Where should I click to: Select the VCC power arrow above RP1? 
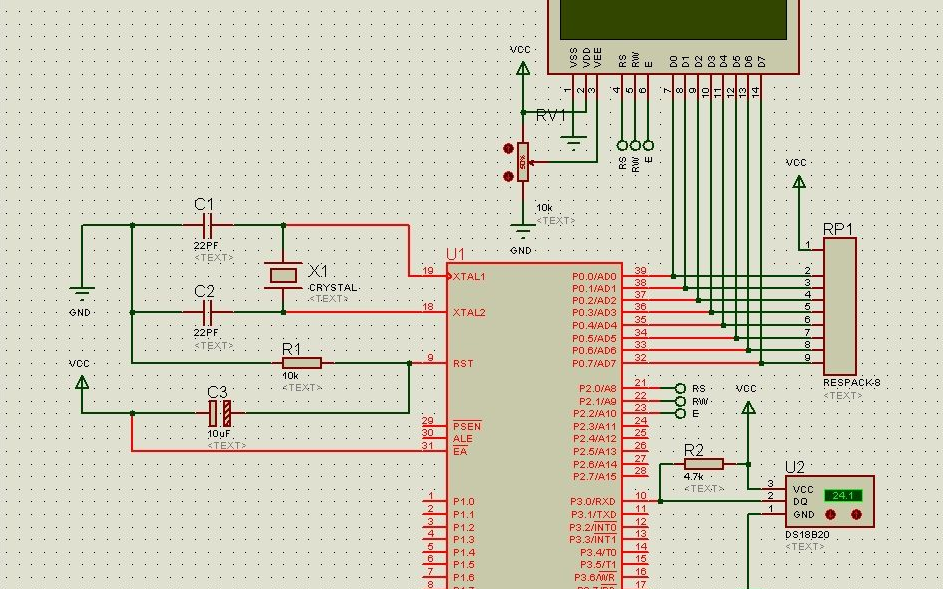point(799,181)
